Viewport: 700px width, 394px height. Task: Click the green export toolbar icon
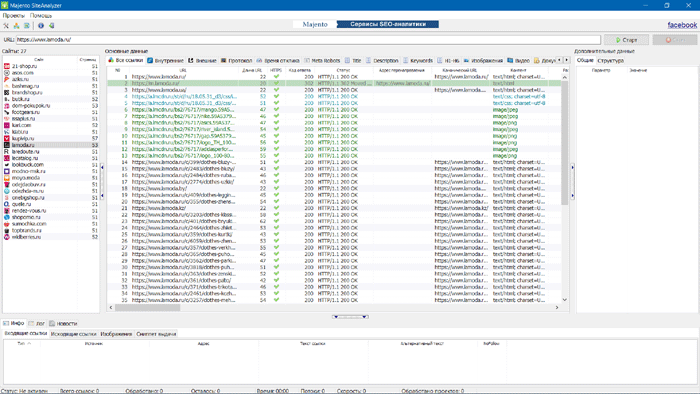click(51, 26)
